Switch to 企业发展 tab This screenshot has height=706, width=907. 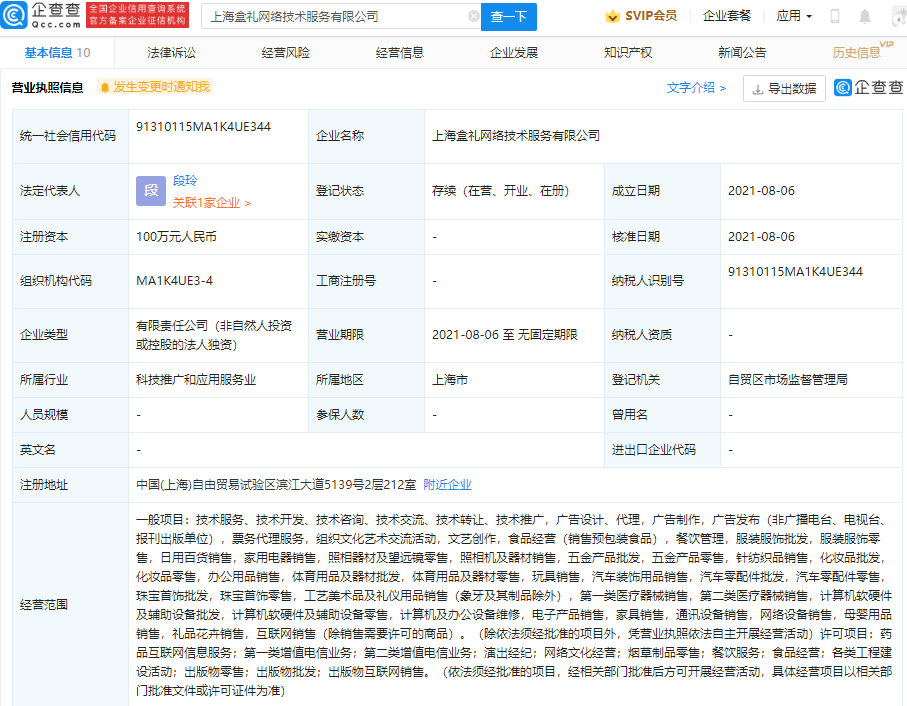click(514, 53)
